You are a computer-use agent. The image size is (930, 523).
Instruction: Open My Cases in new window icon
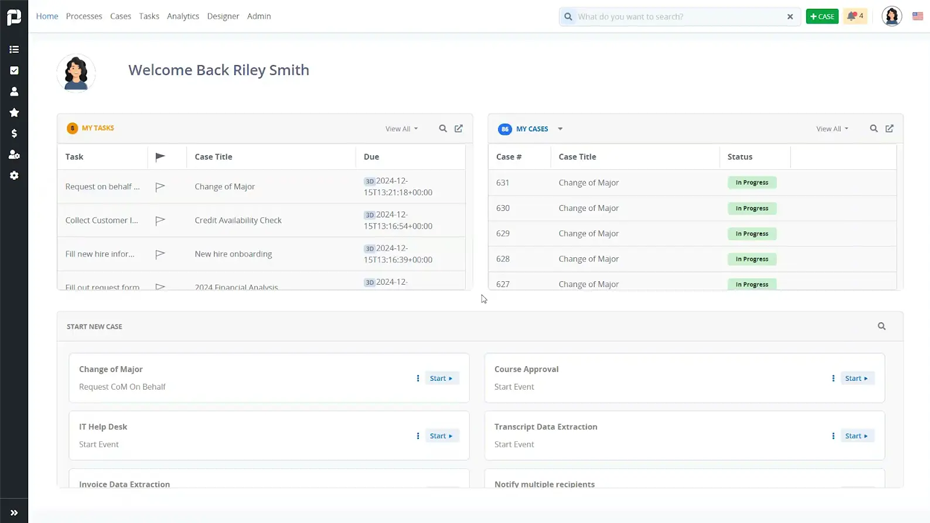point(889,129)
